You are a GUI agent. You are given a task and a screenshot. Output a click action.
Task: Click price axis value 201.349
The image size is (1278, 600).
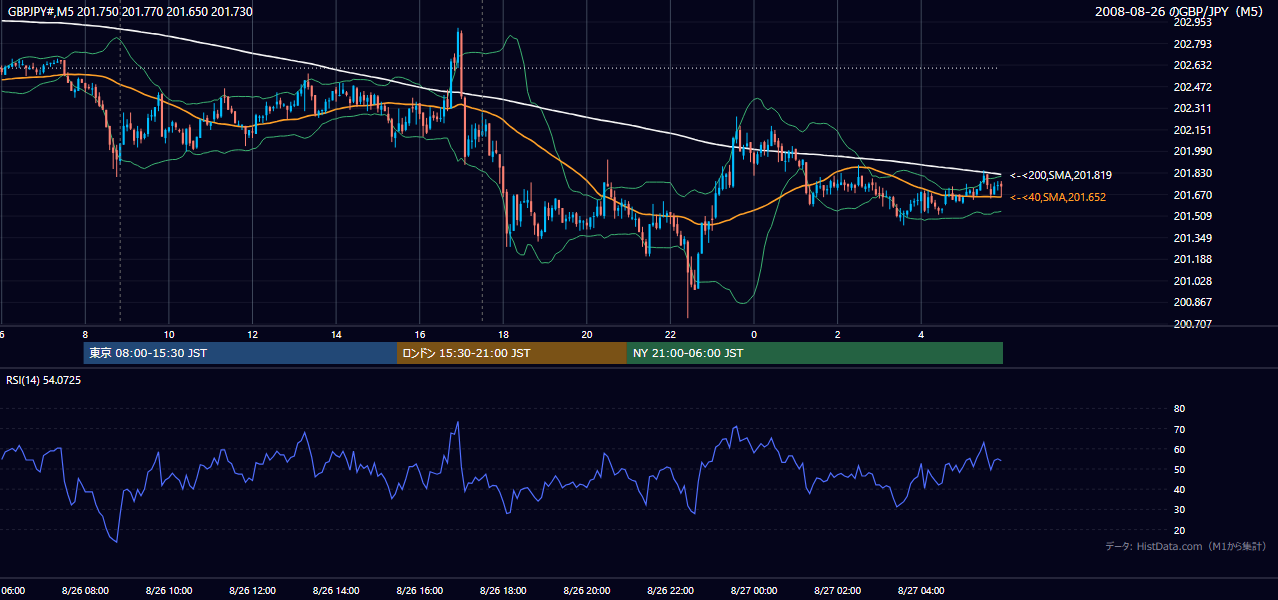(x=1193, y=238)
